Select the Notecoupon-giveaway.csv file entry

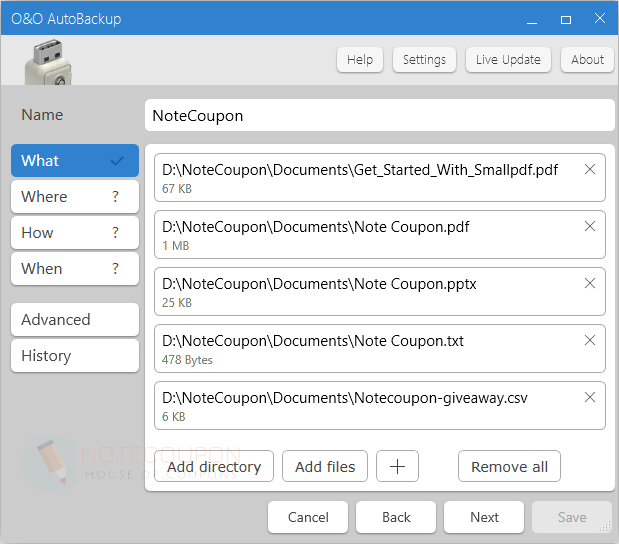click(x=380, y=405)
